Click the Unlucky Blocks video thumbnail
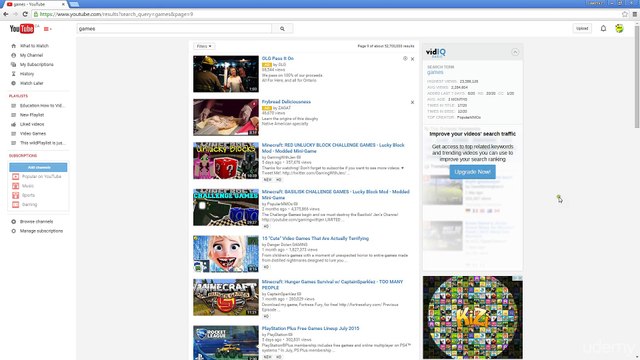The image size is (640, 360). (x=226, y=160)
